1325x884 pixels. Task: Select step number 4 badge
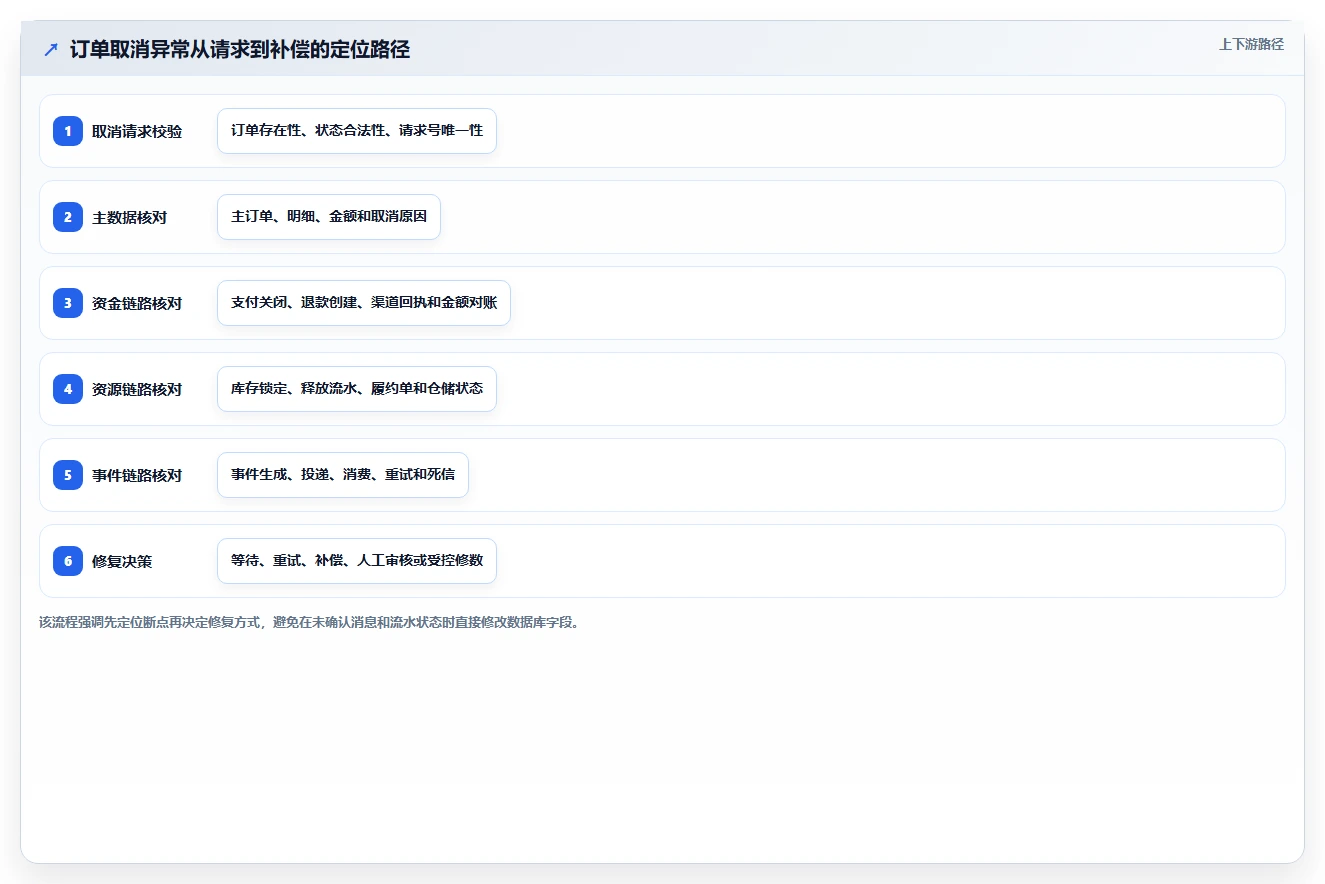pyautogui.click(x=68, y=389)
